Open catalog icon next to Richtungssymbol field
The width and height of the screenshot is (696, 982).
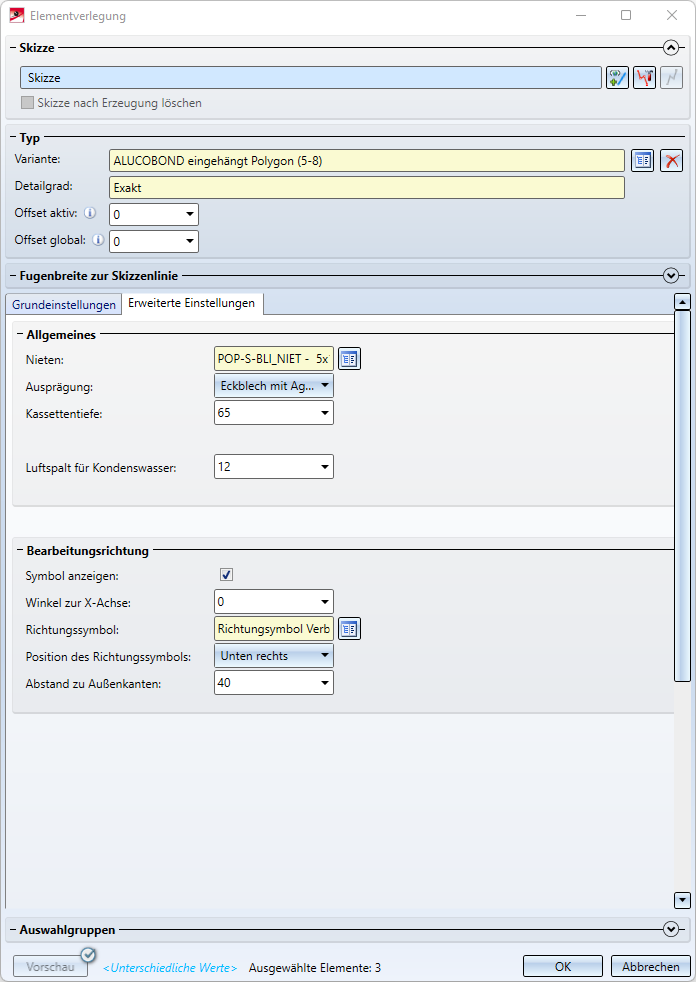349,629
